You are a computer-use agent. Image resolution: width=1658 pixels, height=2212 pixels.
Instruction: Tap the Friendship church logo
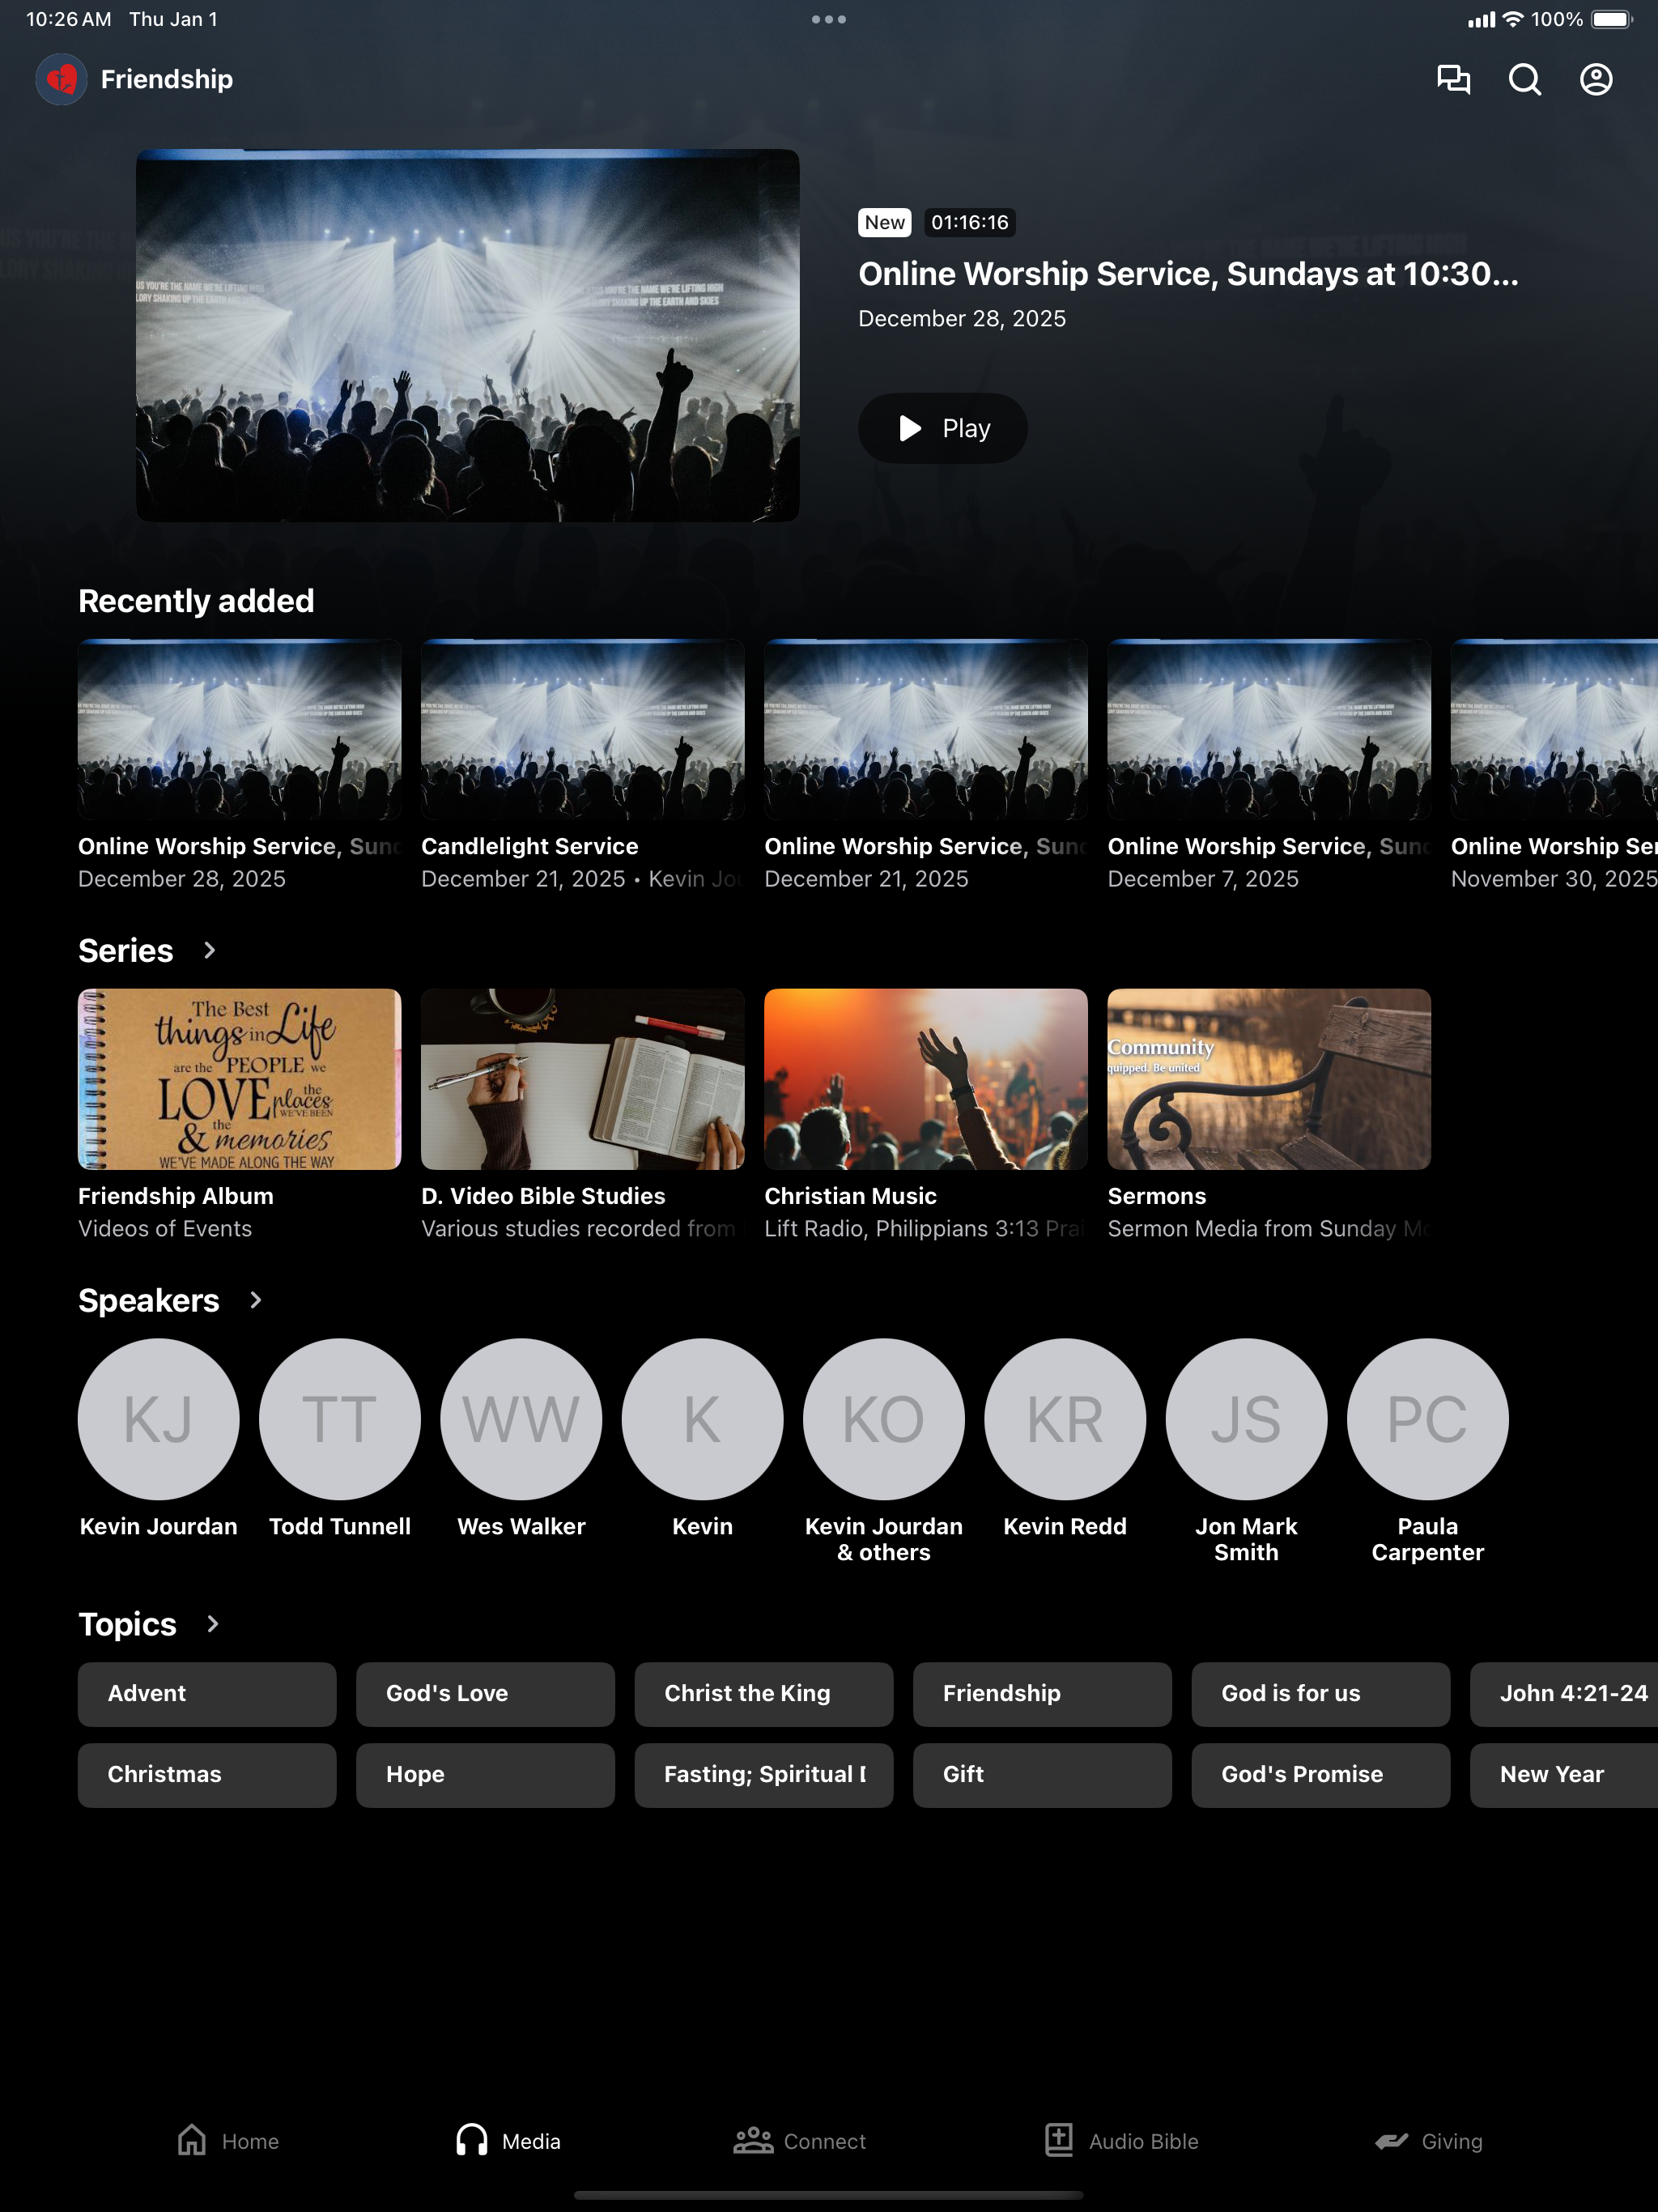pyautogui.click(x=61, y=79)
